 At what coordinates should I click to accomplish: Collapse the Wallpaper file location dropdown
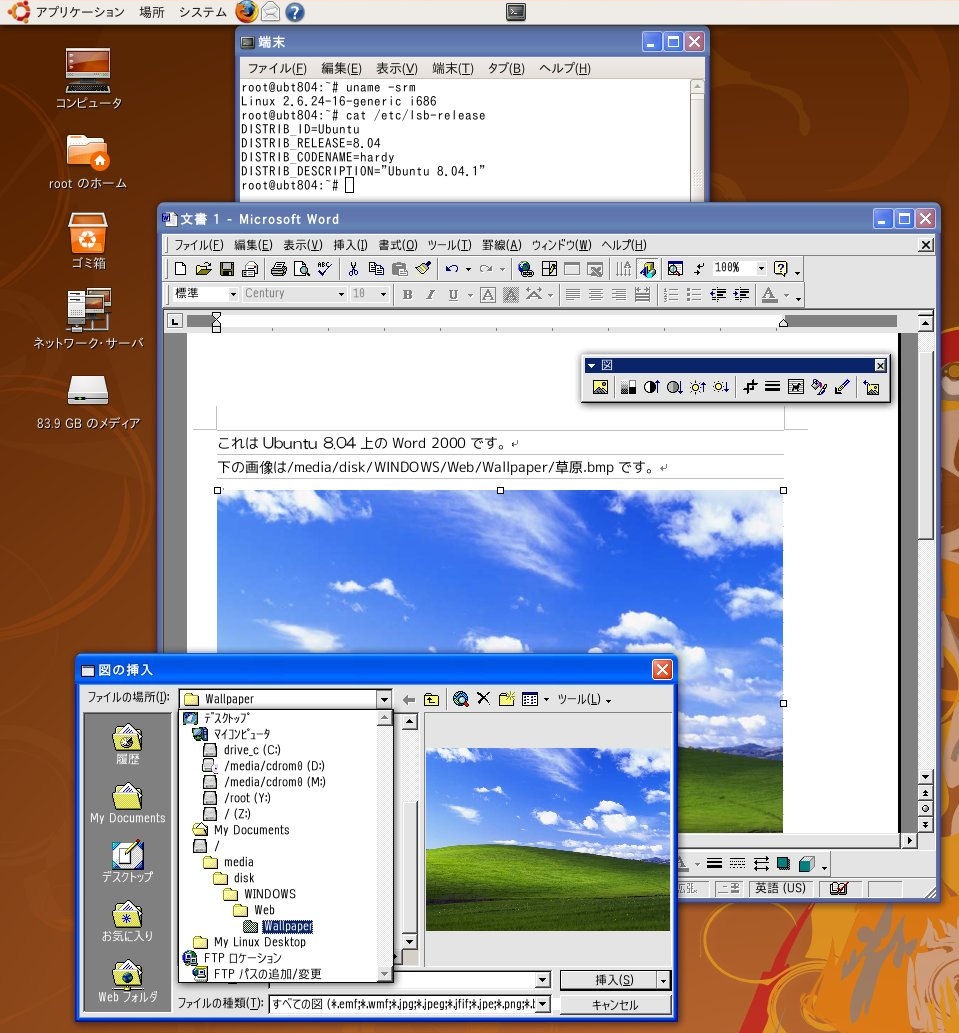click(x=384, y=699)
